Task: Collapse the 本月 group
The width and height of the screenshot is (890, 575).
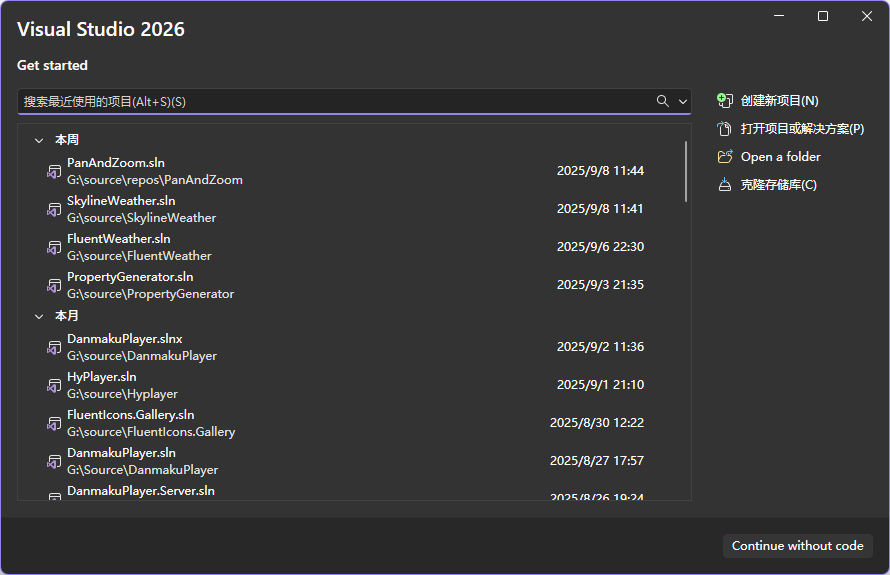Action: tap(39, 316)
